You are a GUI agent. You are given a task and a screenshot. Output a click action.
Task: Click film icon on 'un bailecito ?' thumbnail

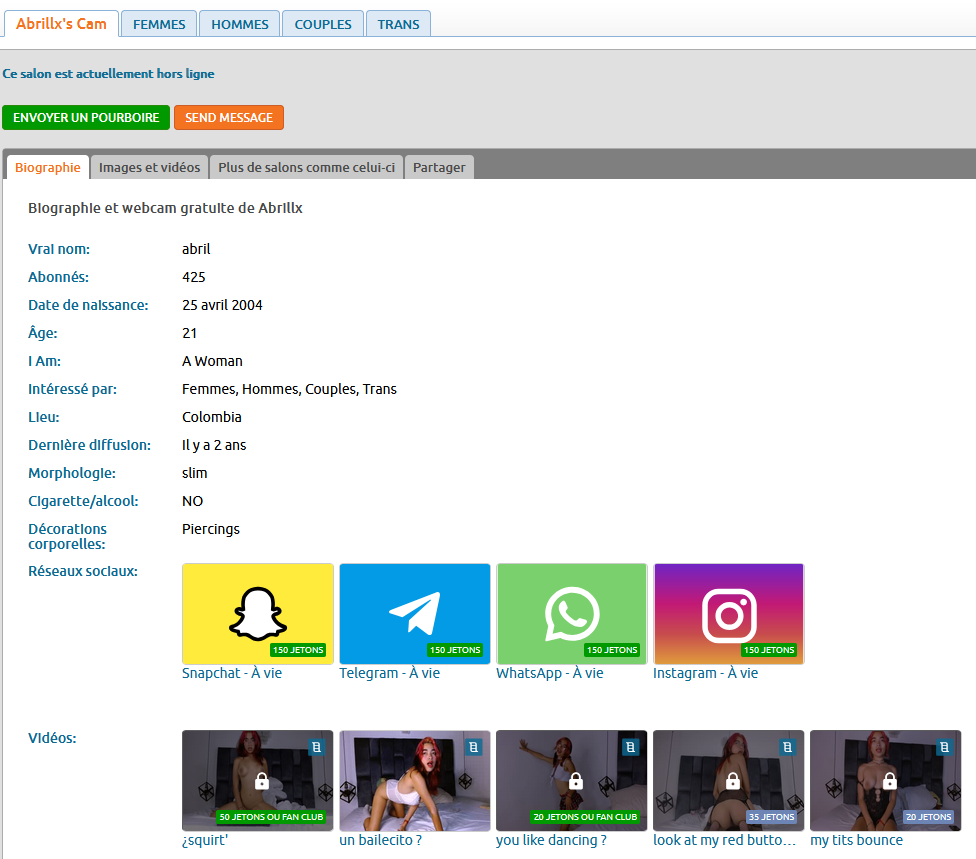[x=473, y=747]
